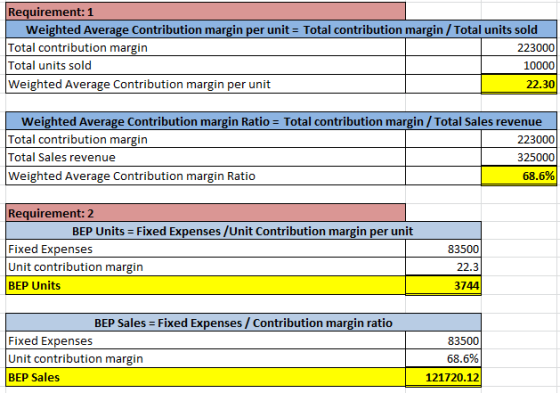This screenshot has height=393, width=560.
Task: Click 'Total contribution margin' label above 'Total Sales revenue'
Action: (x=205, y=139)
